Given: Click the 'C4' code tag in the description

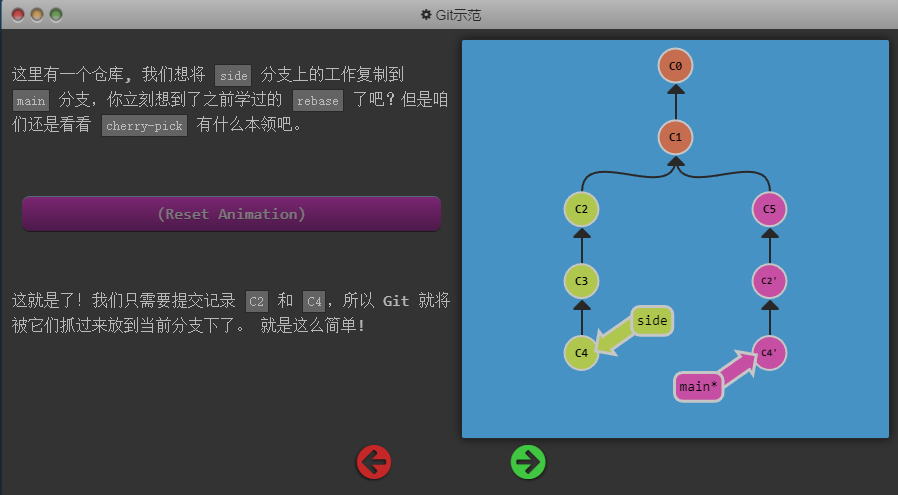Looking at the screenshot, I should point(314,301).
